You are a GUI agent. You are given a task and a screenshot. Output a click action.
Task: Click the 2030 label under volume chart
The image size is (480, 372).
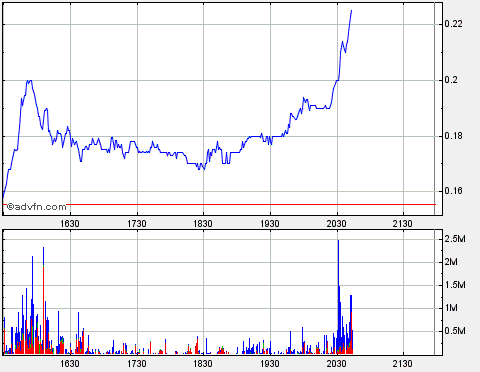[336, 363]
